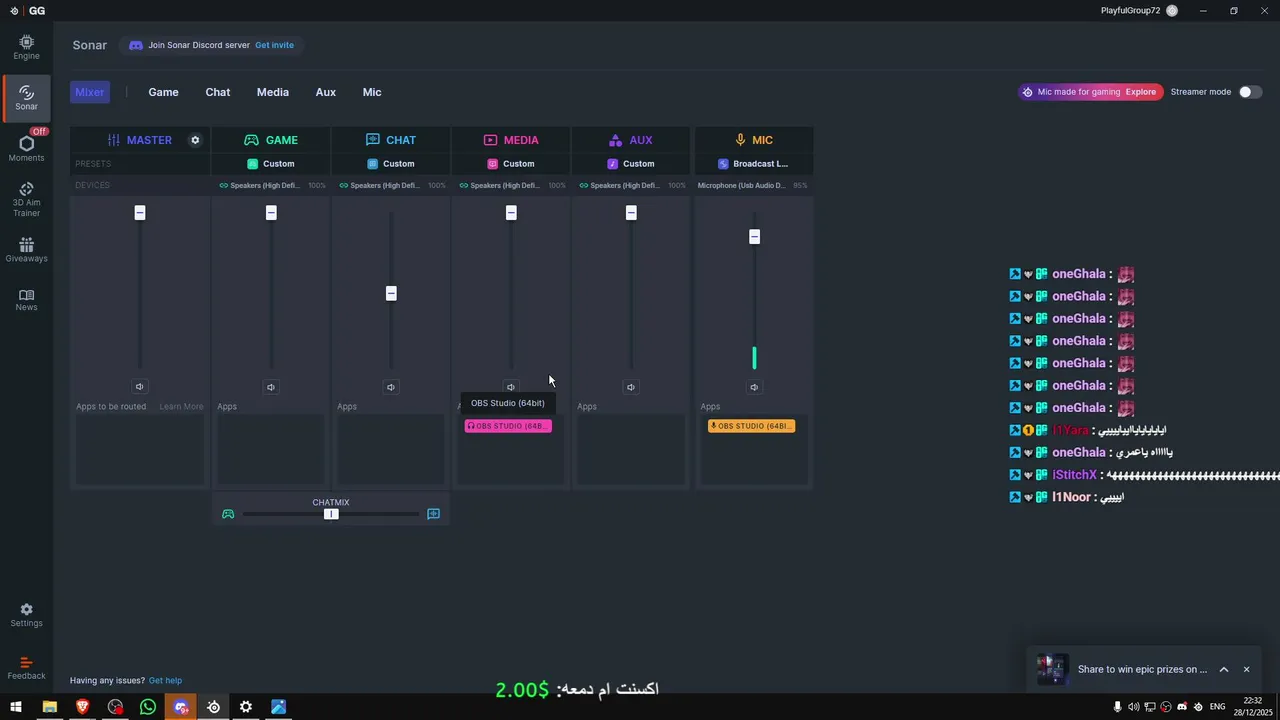Mute the Master channel
The image size is (1280, 720).
click(140, 387)
